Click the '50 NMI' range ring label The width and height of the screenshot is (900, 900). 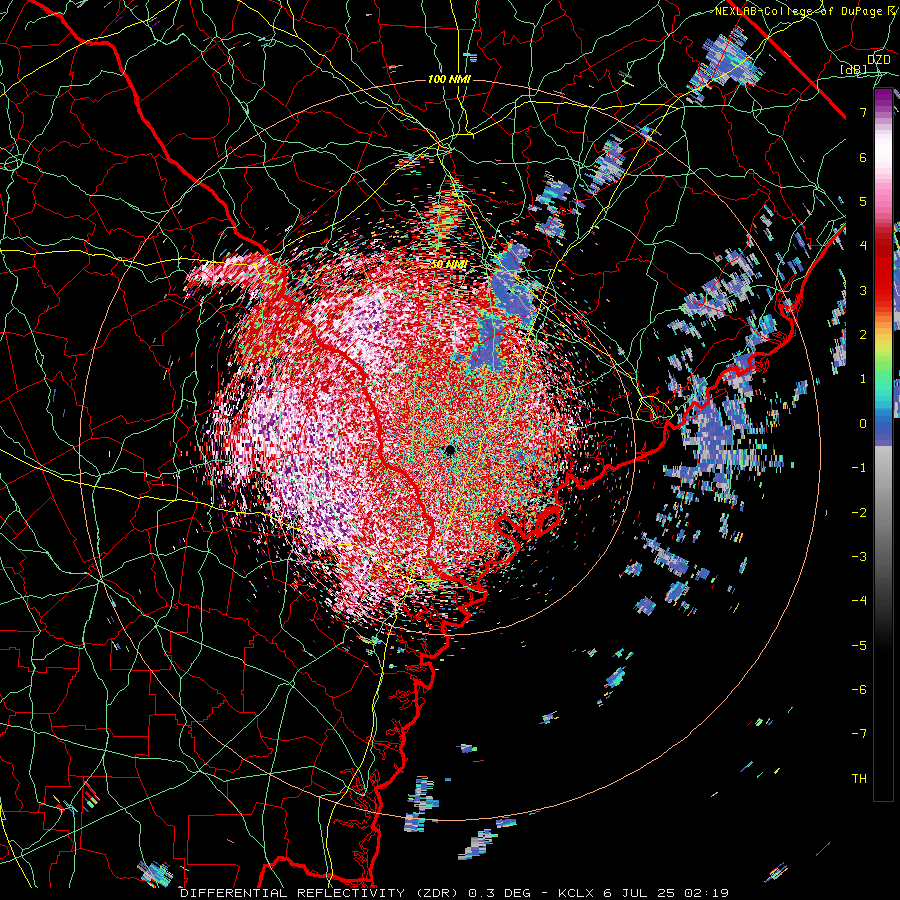(448, 264)
